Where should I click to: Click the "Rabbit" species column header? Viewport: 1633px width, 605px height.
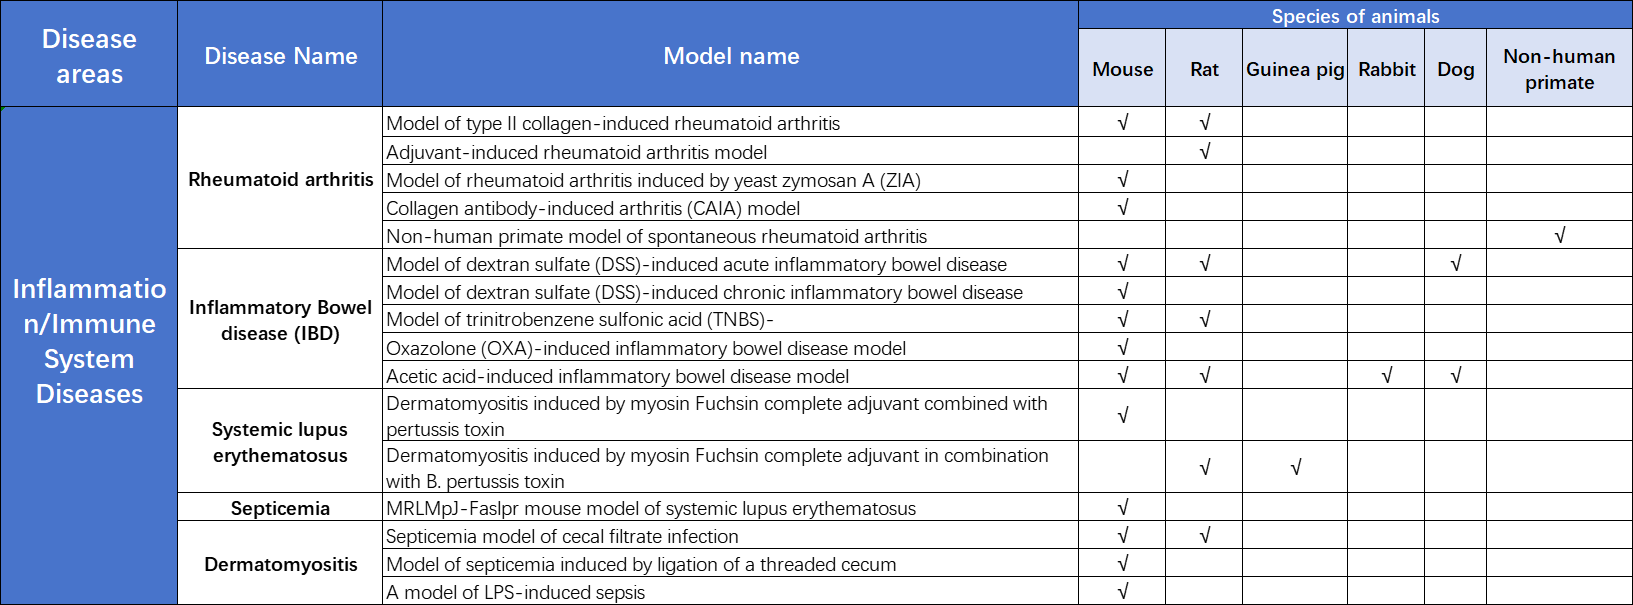[x=1386, y=69]
